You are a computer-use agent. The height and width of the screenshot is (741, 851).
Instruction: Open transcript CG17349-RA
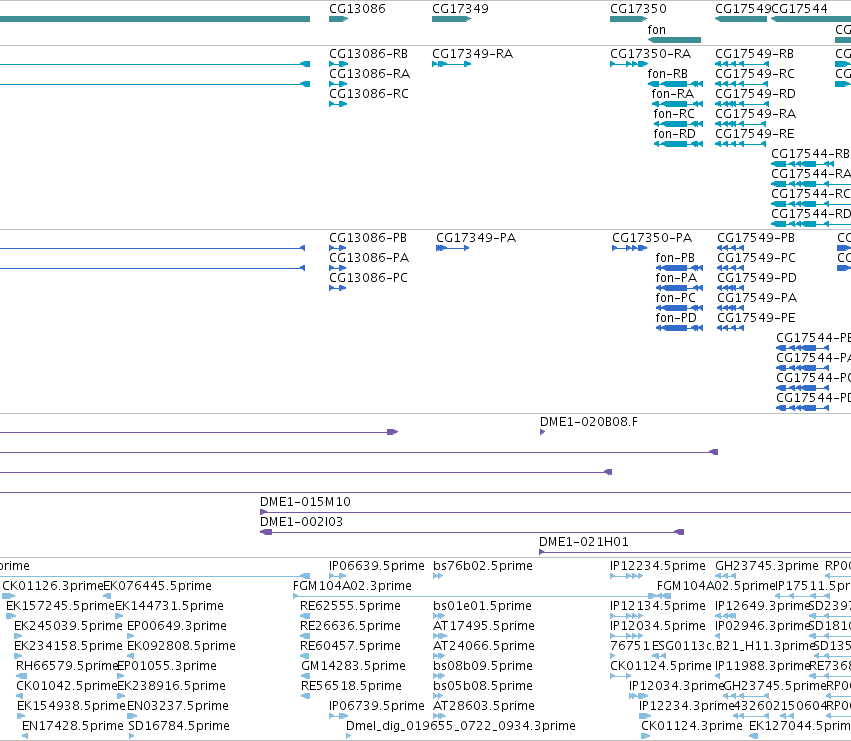pyautogui.click(x=472, y=54)
